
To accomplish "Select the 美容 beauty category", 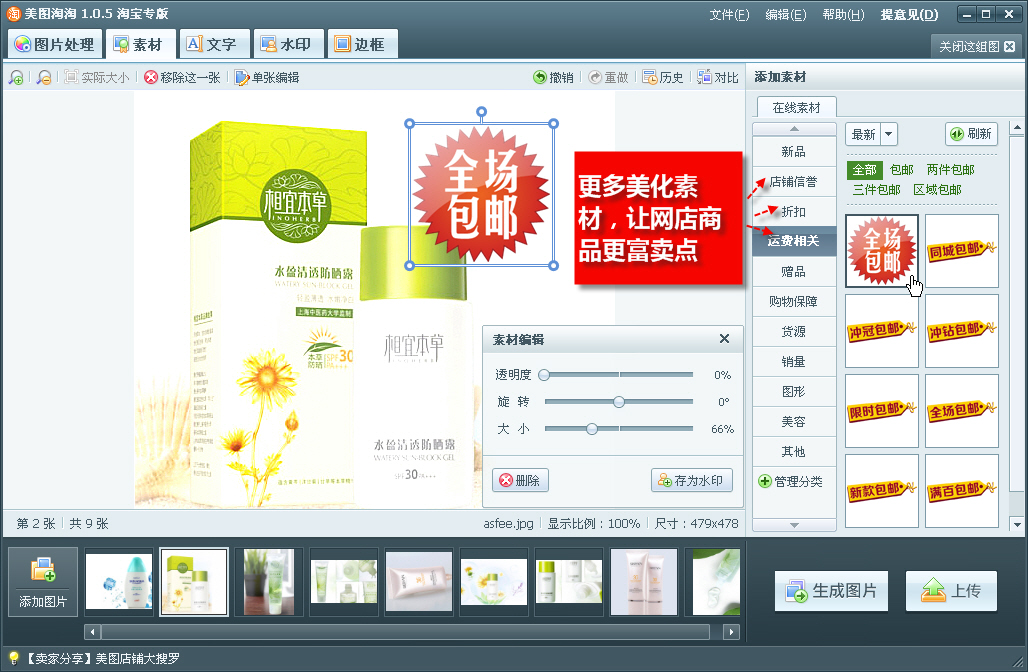I will coord(794,422).
